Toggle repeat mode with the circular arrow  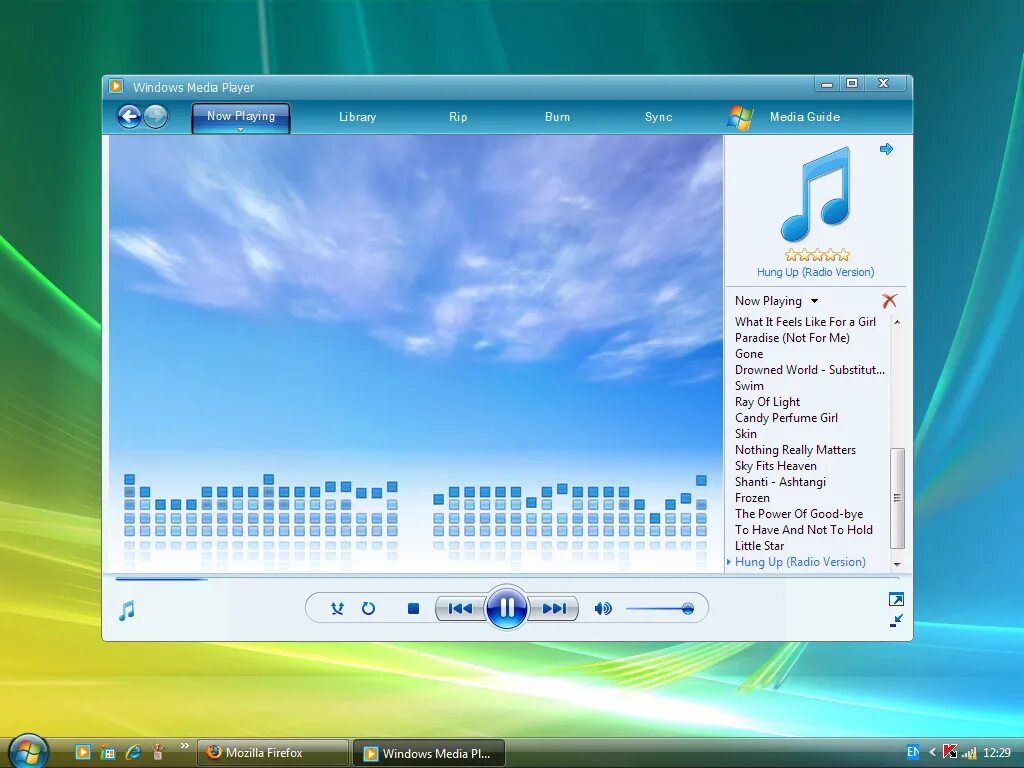(x=368, y=609)
